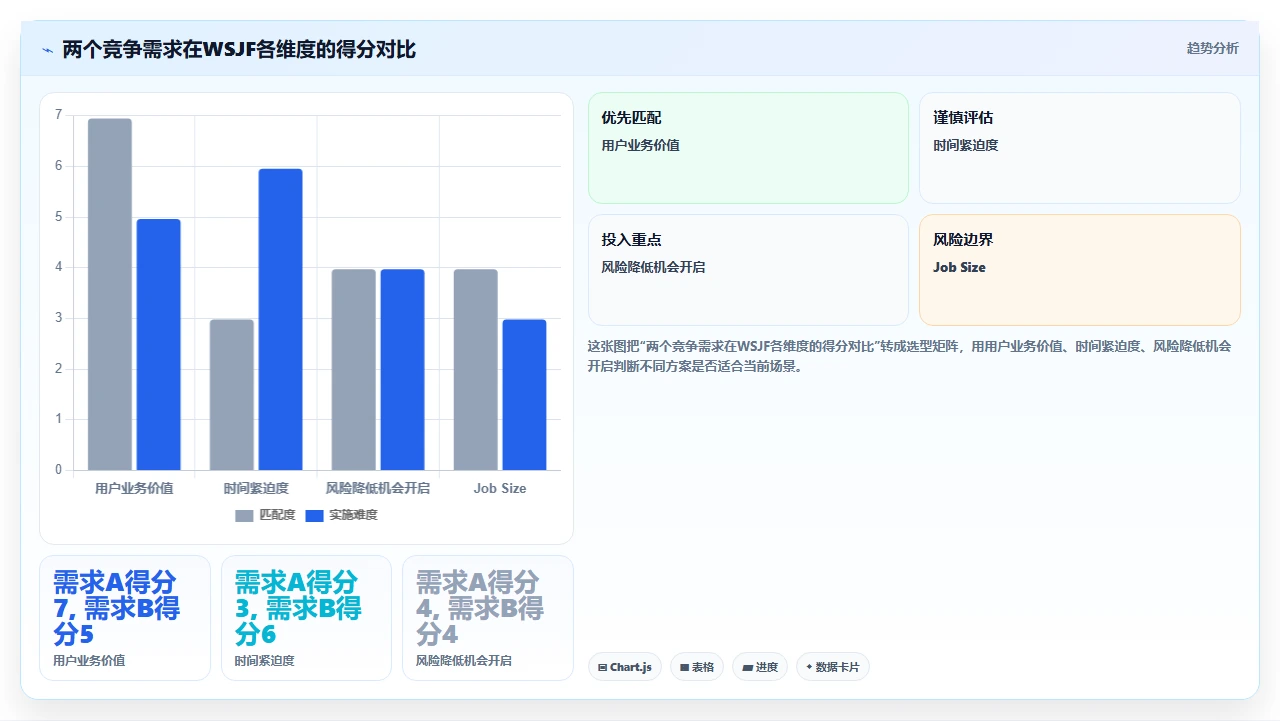Viewport: 1280px width, 721px height.
Task: Click the 风险降低机会开启 axis label
Action: (x=378, y=488)
